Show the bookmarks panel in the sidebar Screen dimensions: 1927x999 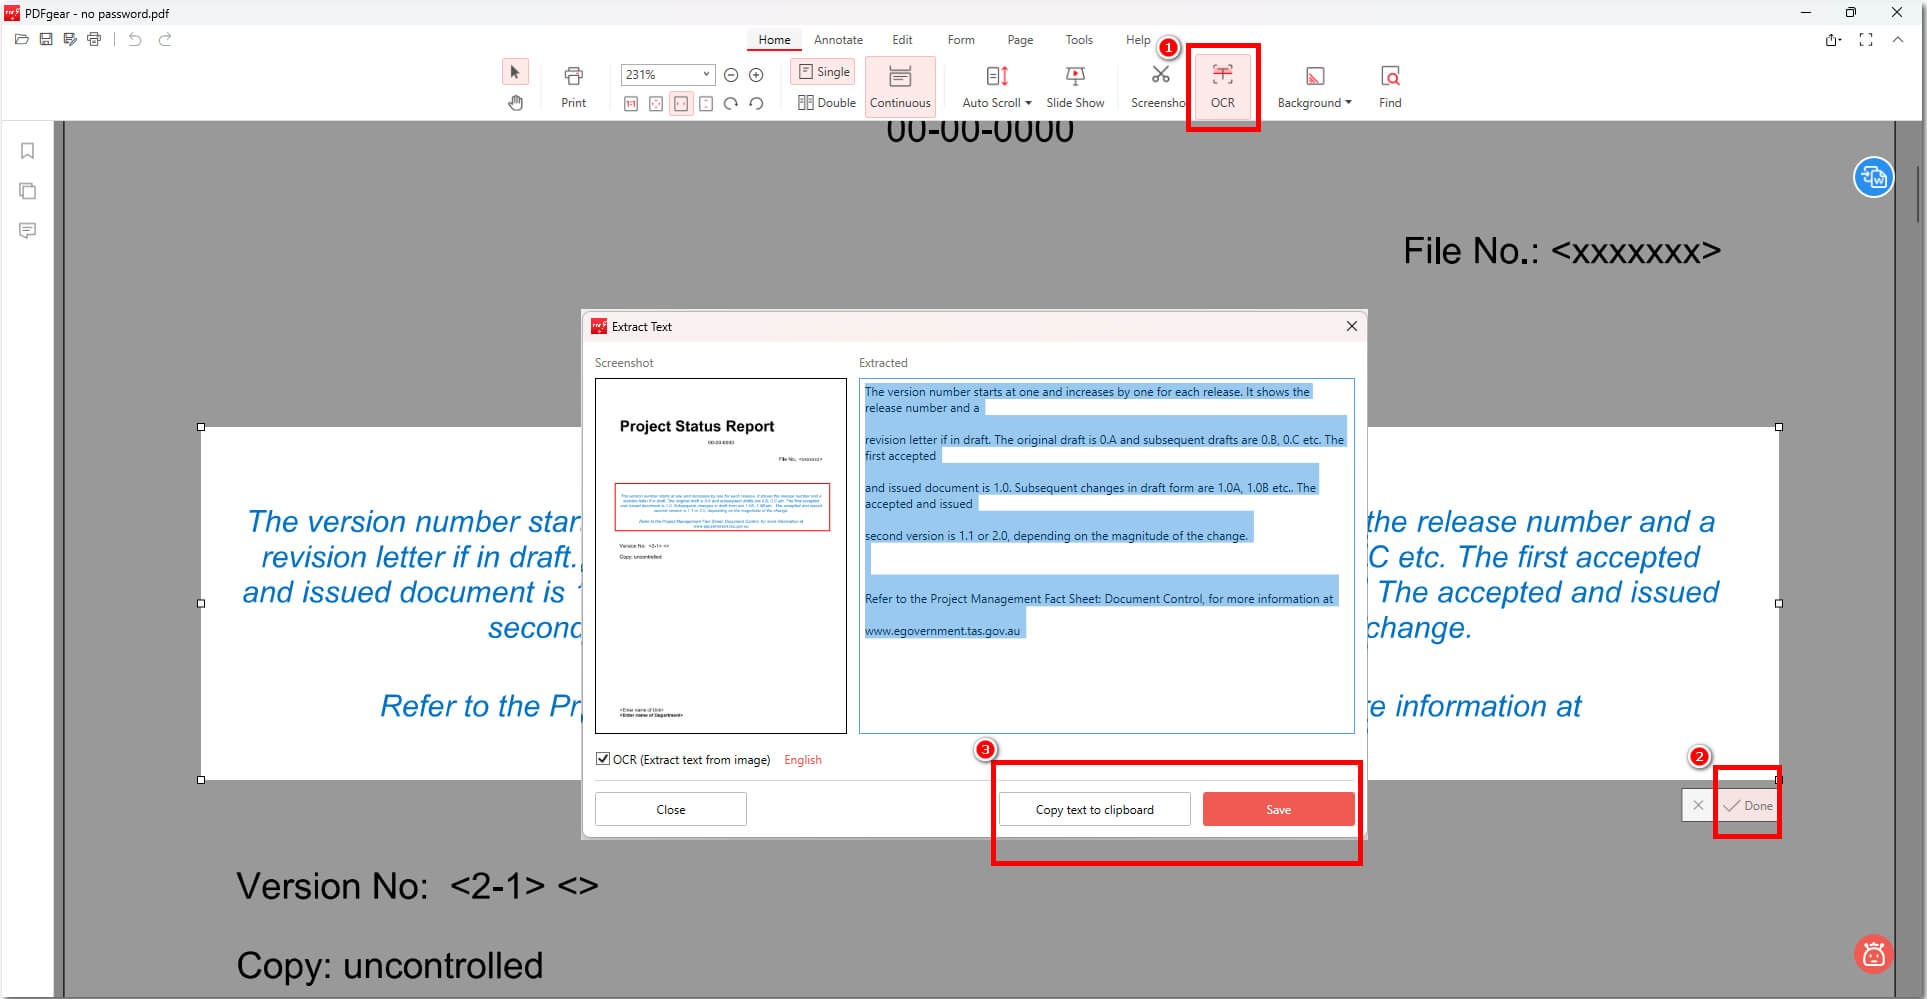[27, 151]
